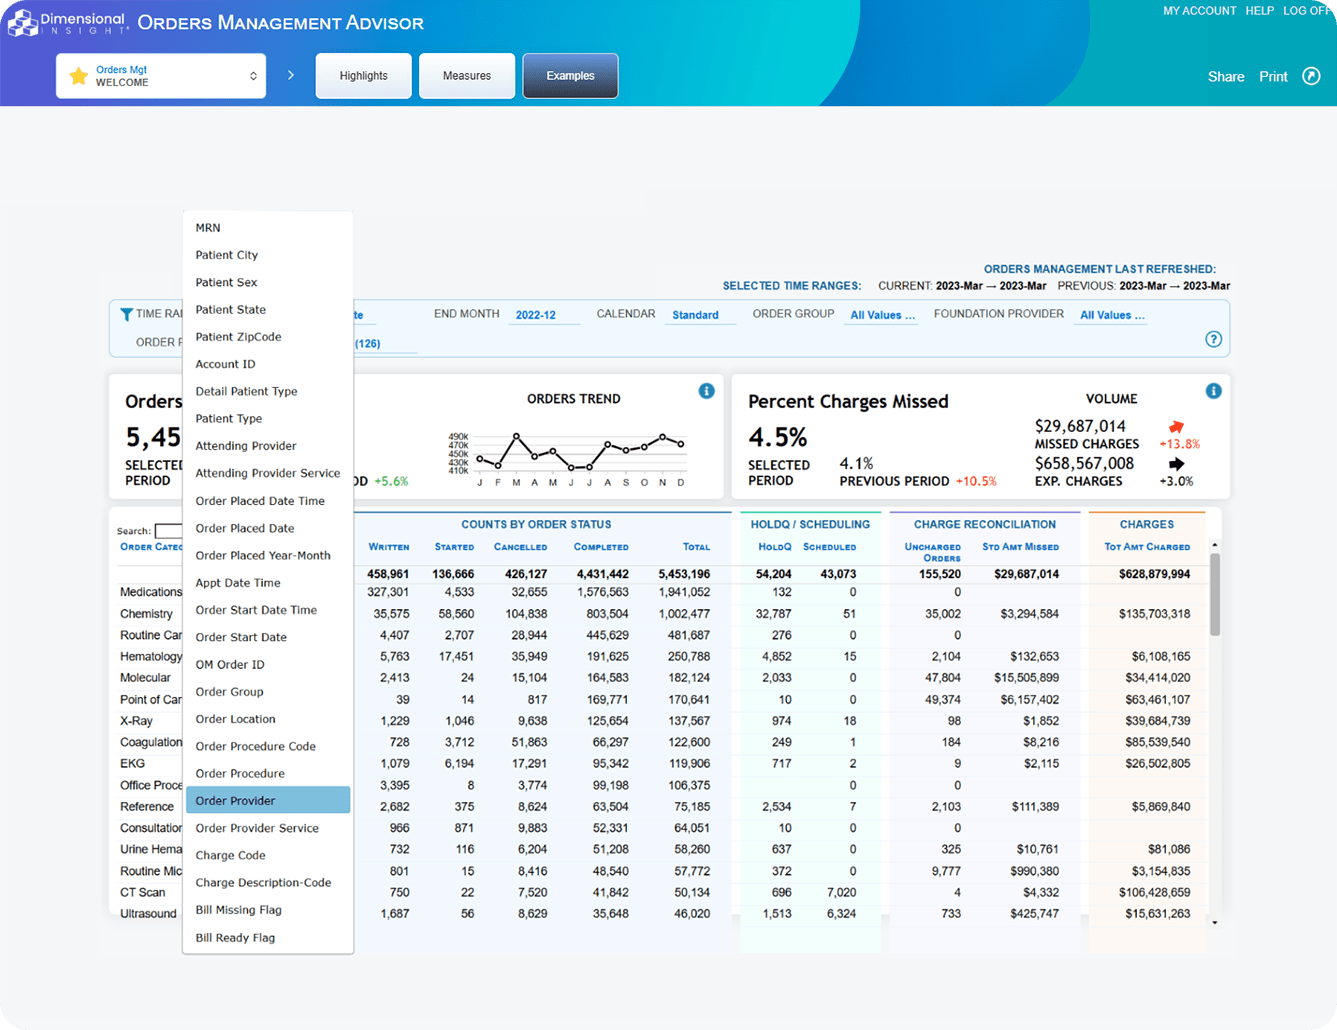1337x1030 pixels.
Task: Click info icon on Percent Charges Missed panel
Action: coord(1213,391)
